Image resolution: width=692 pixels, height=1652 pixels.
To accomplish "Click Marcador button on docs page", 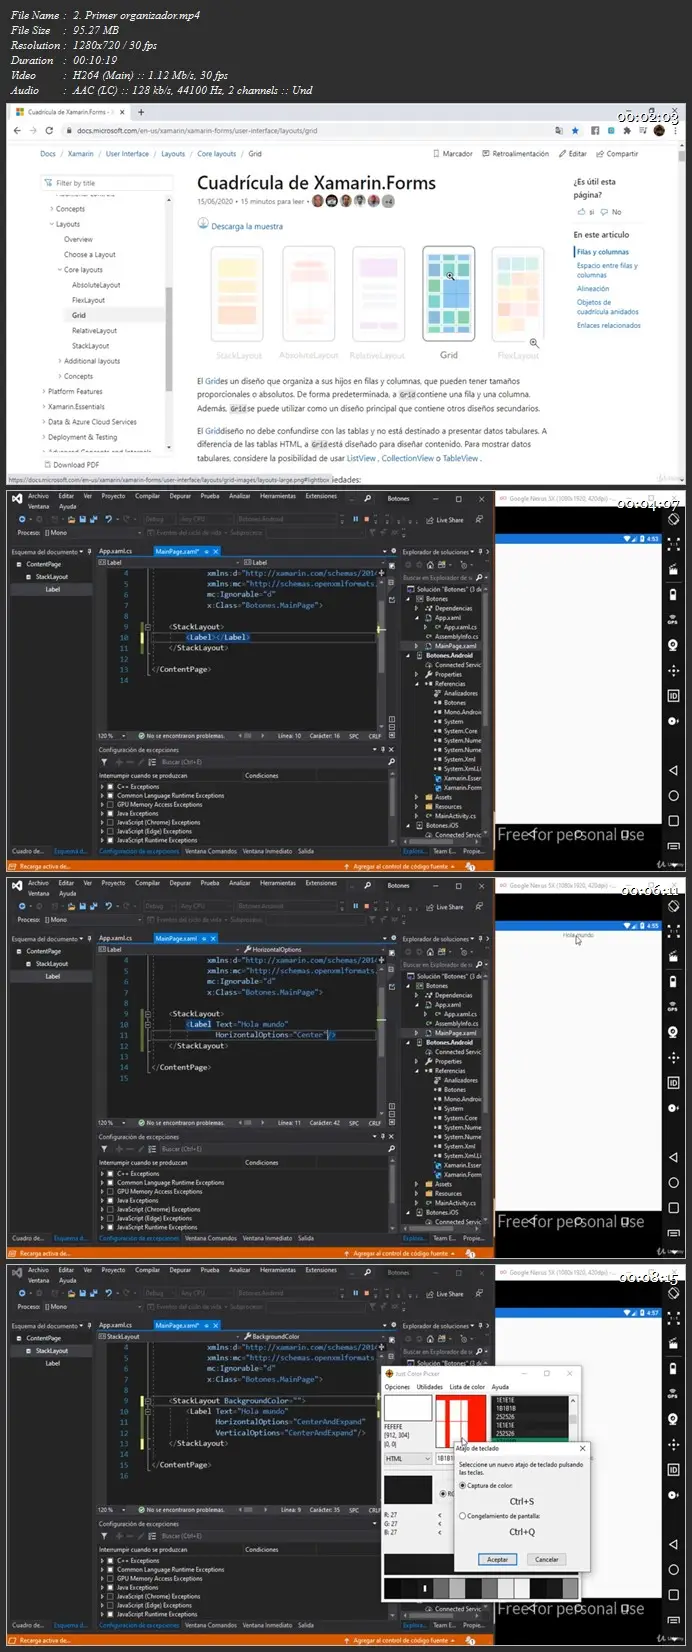I will (x=453, y=154).
